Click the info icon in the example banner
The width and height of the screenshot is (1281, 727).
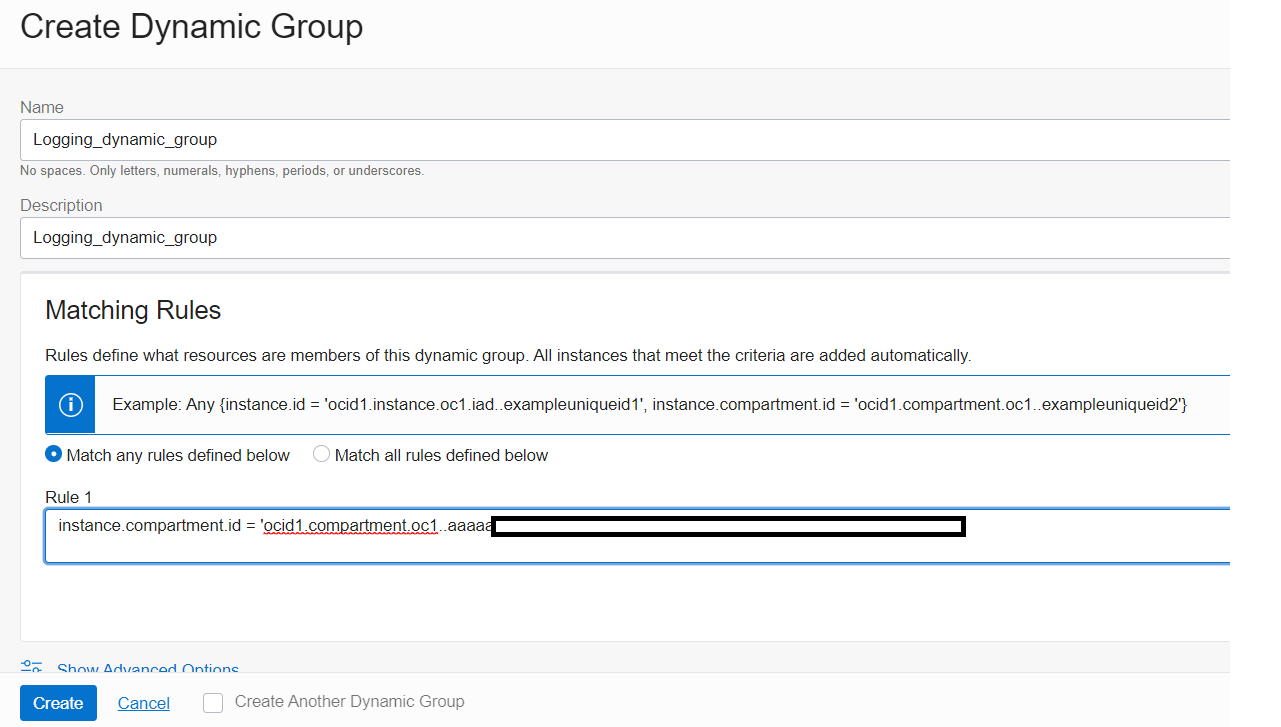tap(70, 405)
